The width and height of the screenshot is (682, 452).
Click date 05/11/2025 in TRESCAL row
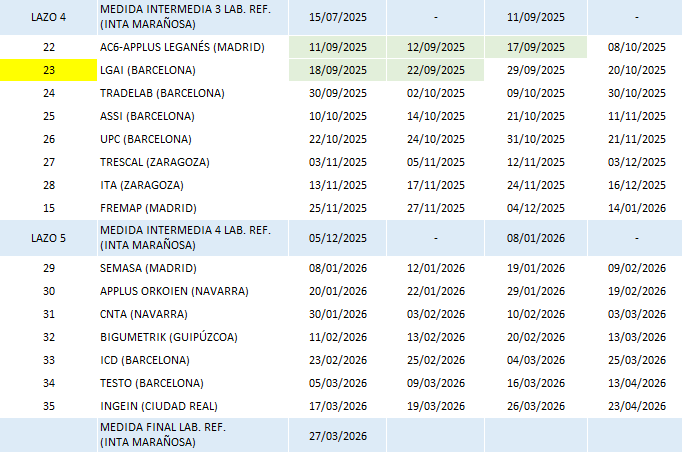click(435, 162)
